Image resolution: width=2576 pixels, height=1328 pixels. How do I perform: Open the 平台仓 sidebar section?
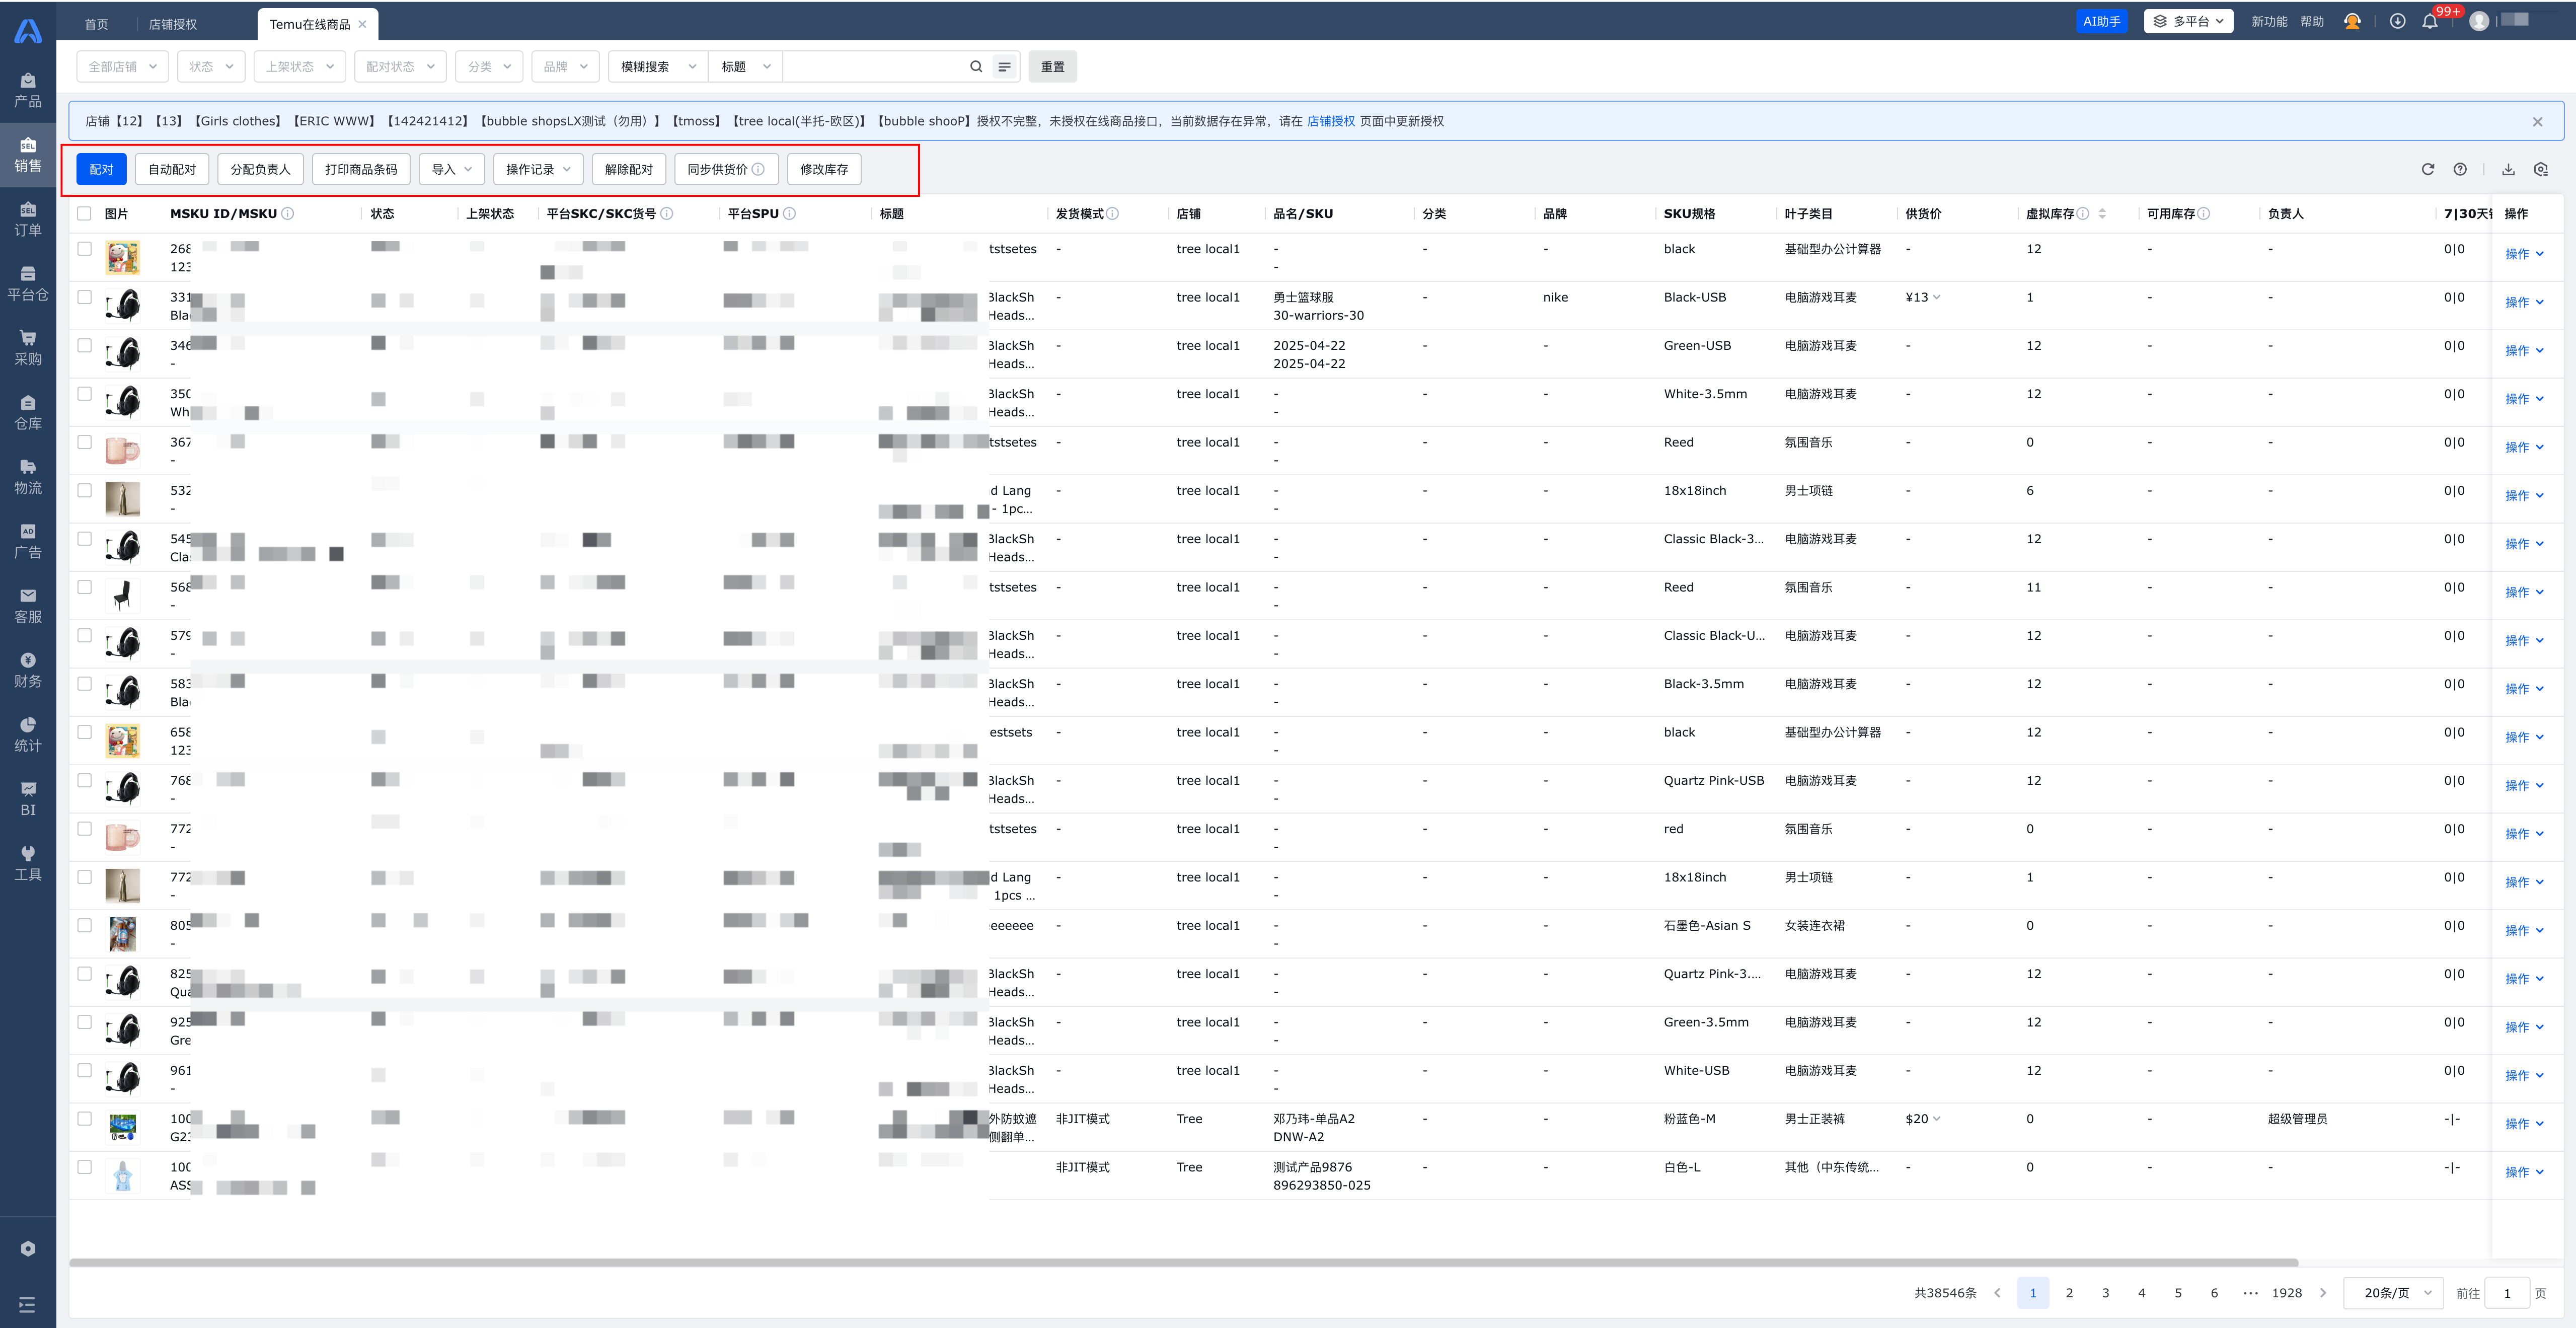[28, 285]
